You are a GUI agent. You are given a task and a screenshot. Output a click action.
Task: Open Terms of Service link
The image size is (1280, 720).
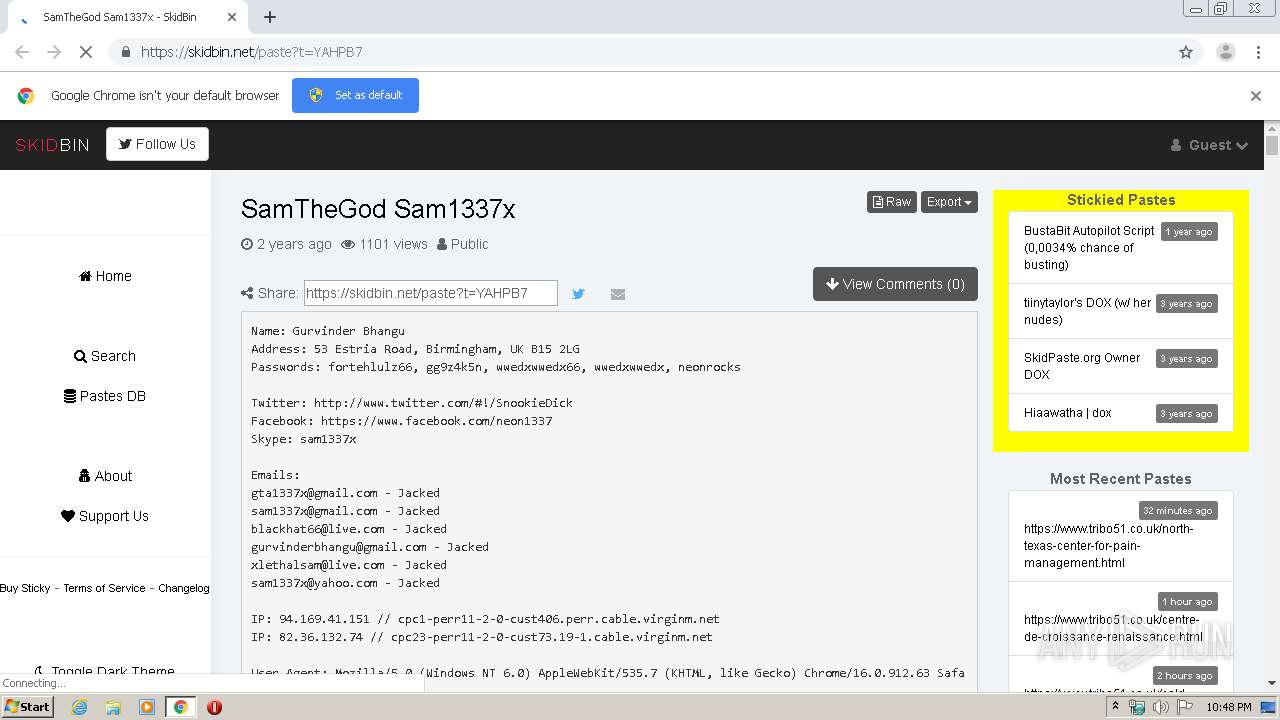pos(104,588)
